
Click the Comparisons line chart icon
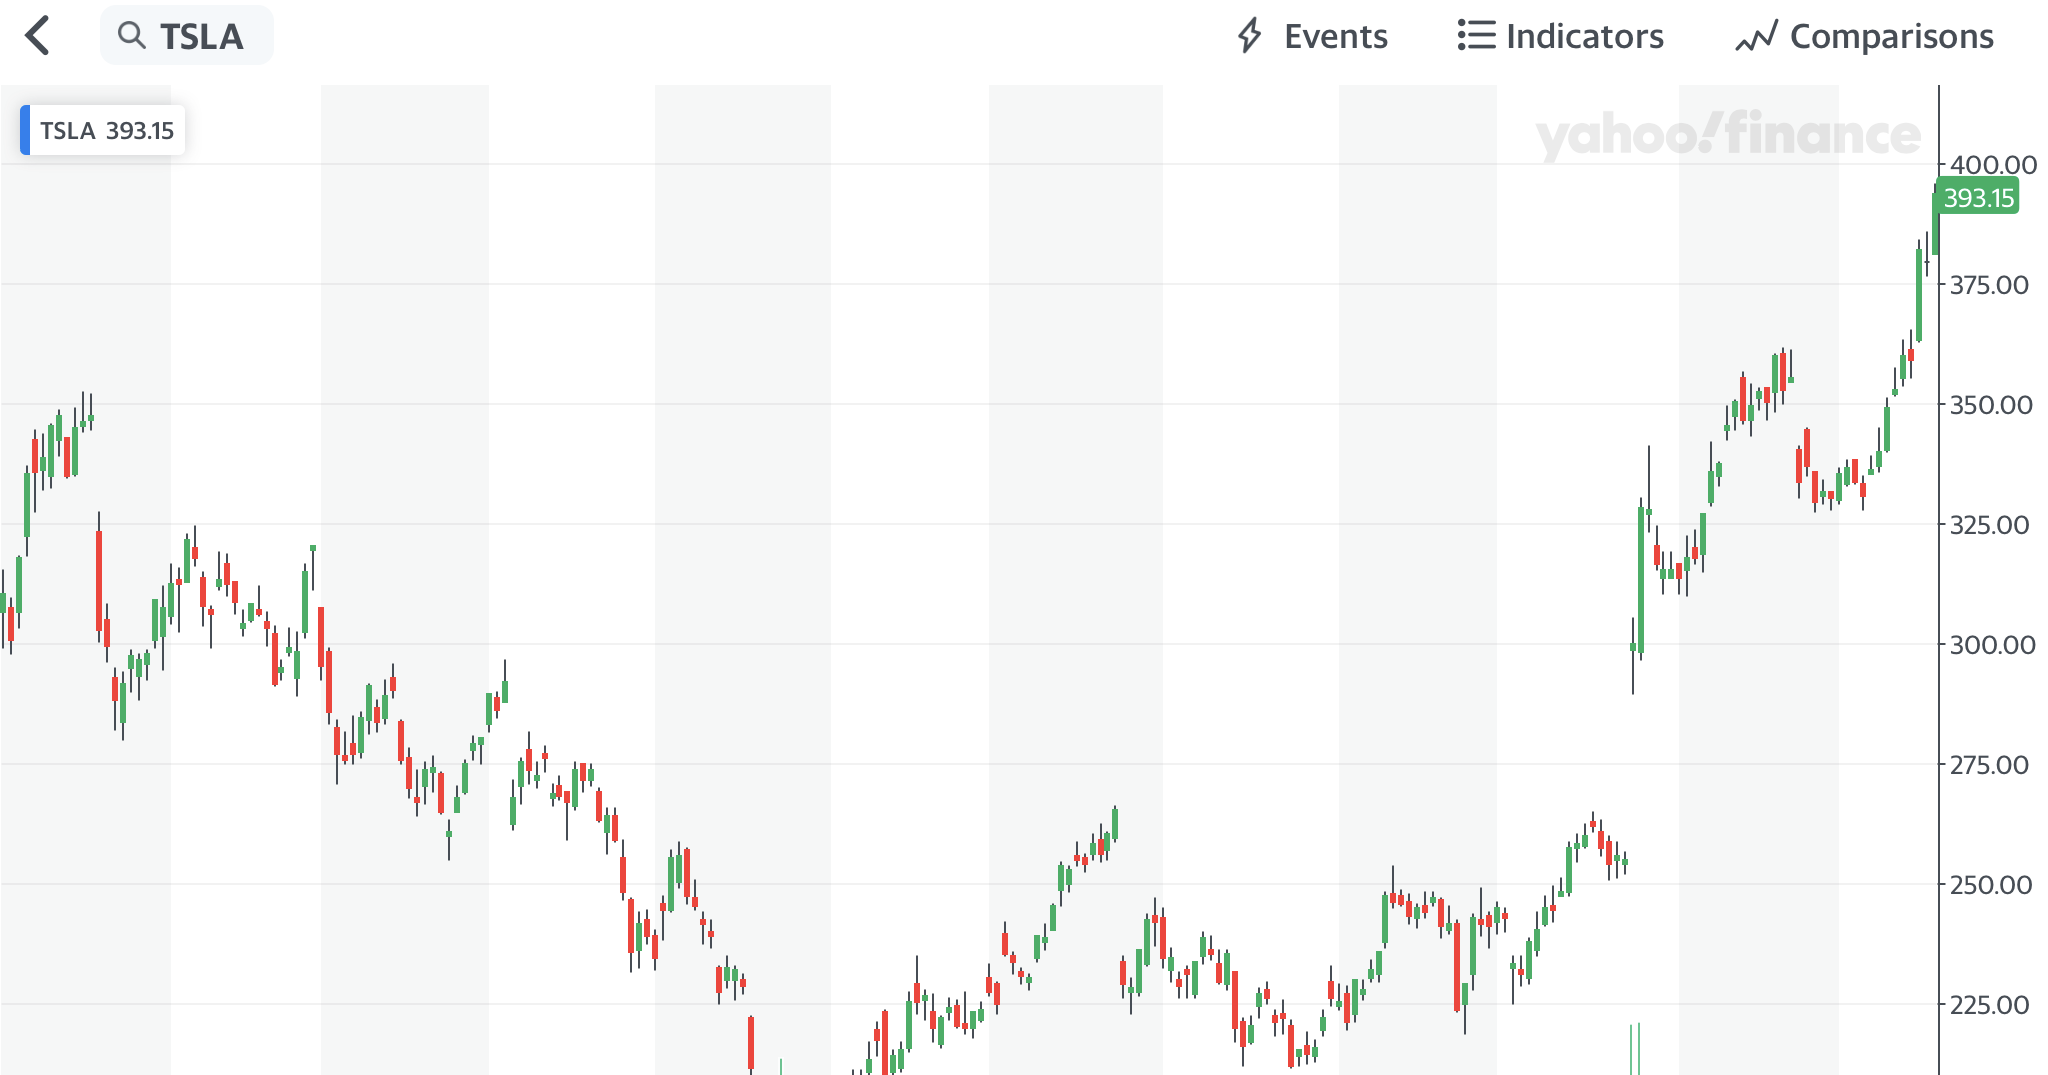tap(1756, 36)
